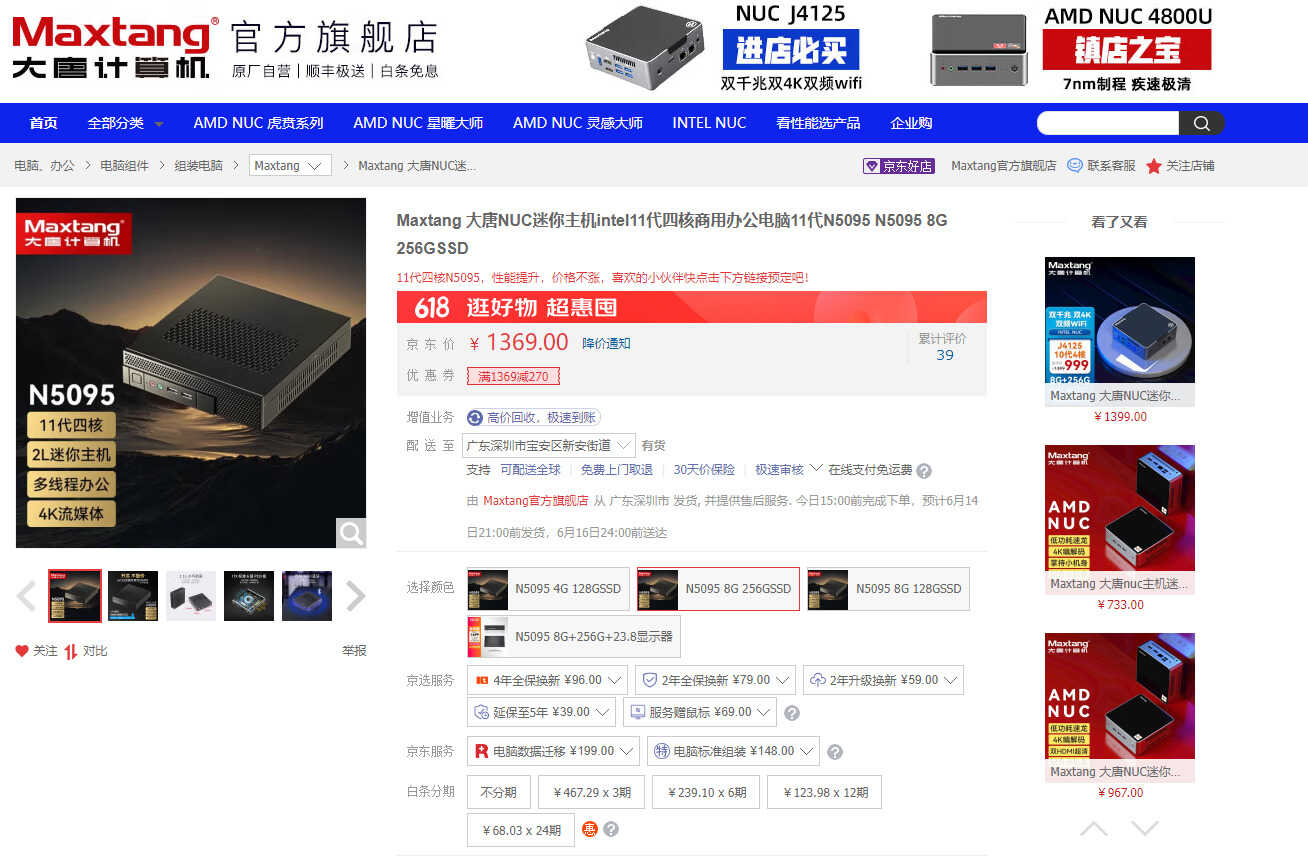The image size is (1308, 858).
Task: Open 4年全保换新 ¥96.00 dropdown
Action: [547, 680]
